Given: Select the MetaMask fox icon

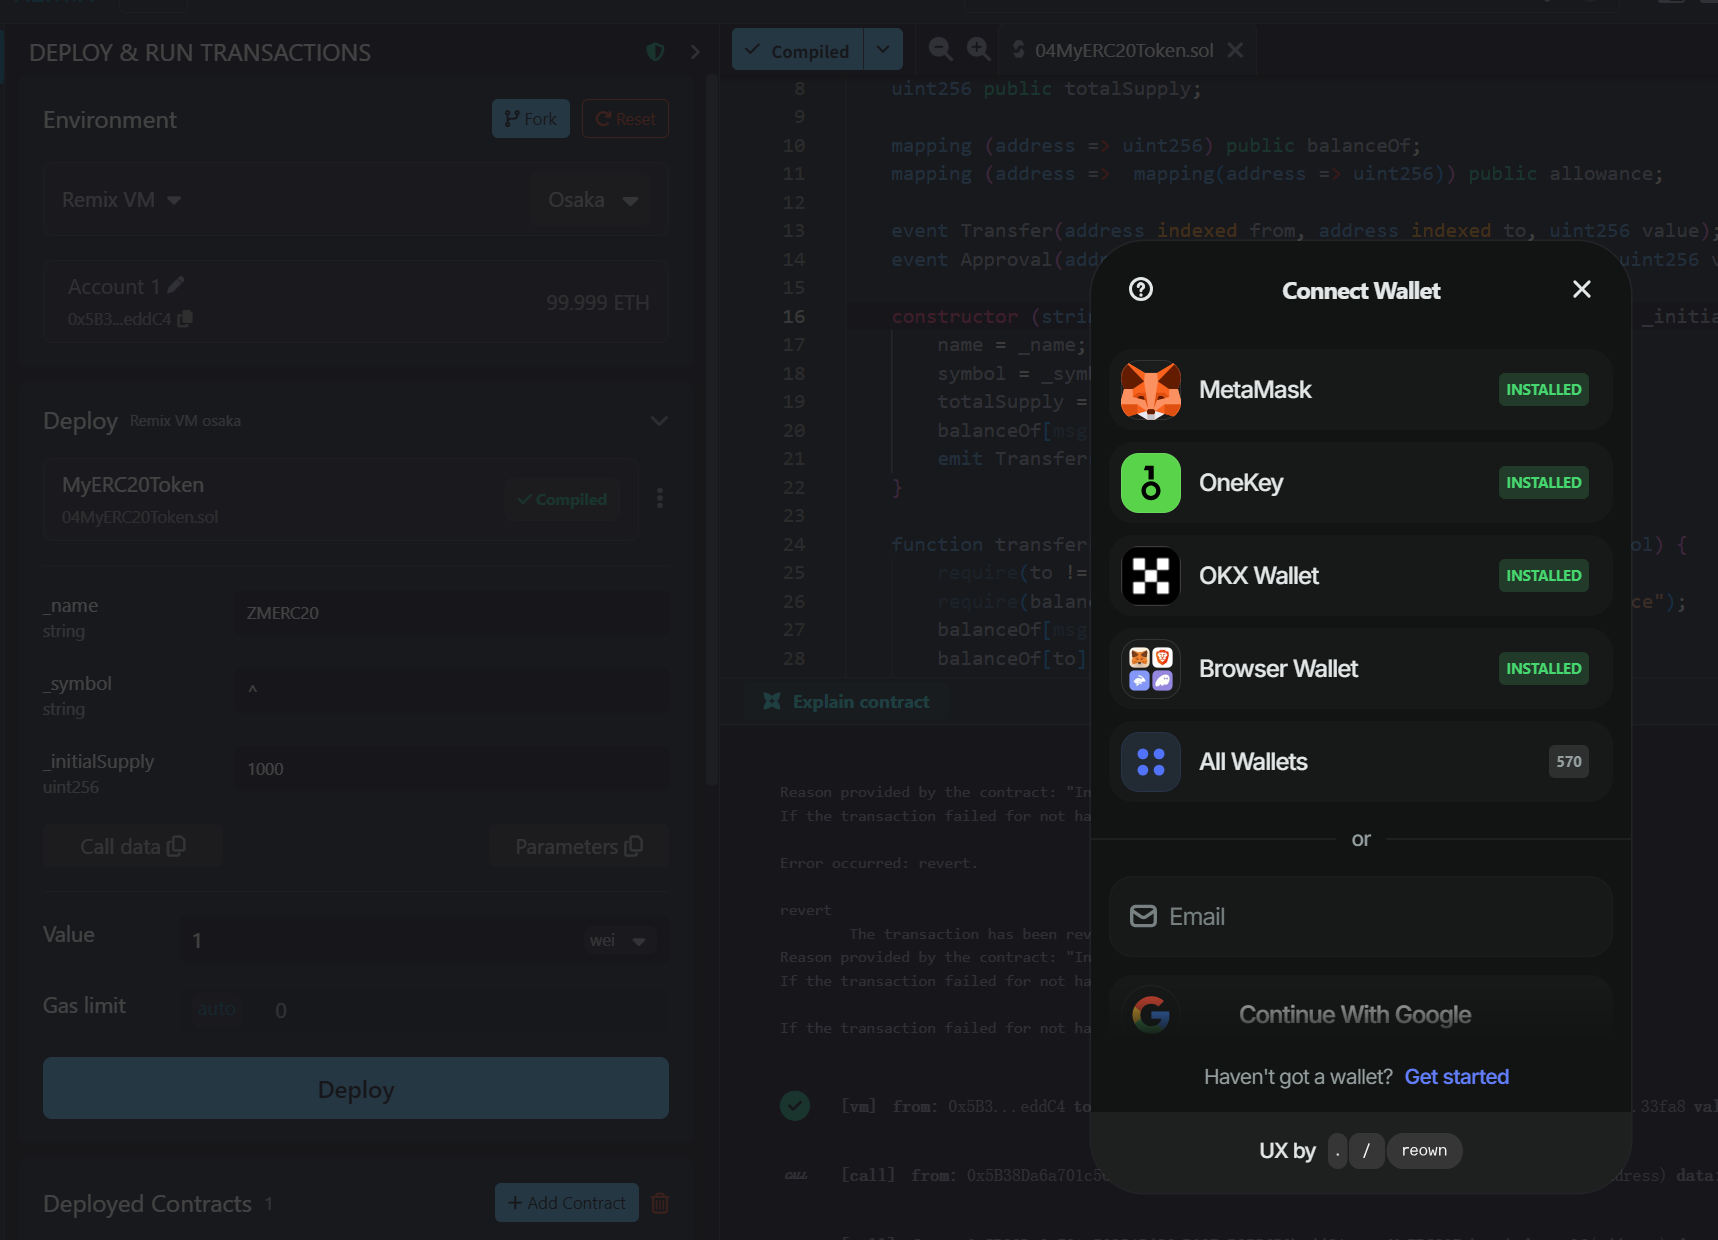Looking at the screenshot, I should tap(1151, 390).
